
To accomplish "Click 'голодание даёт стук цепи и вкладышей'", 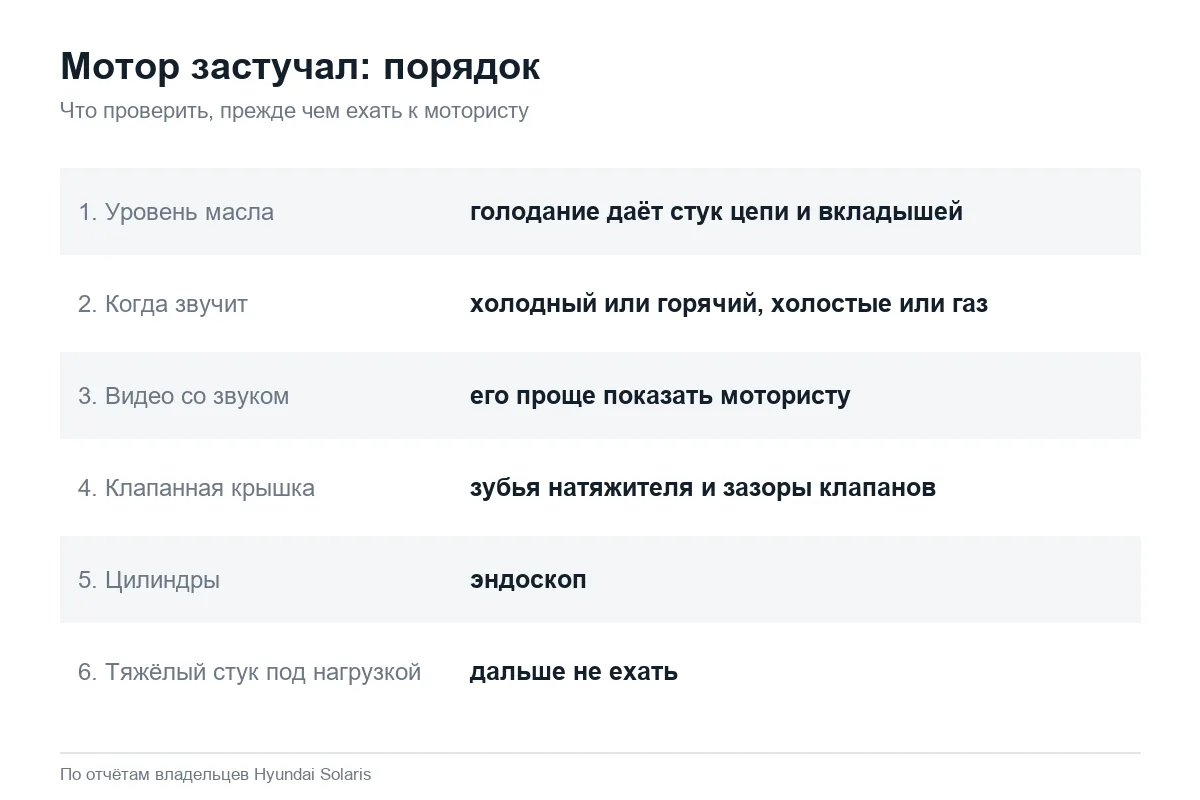I will tap(716, 212).
